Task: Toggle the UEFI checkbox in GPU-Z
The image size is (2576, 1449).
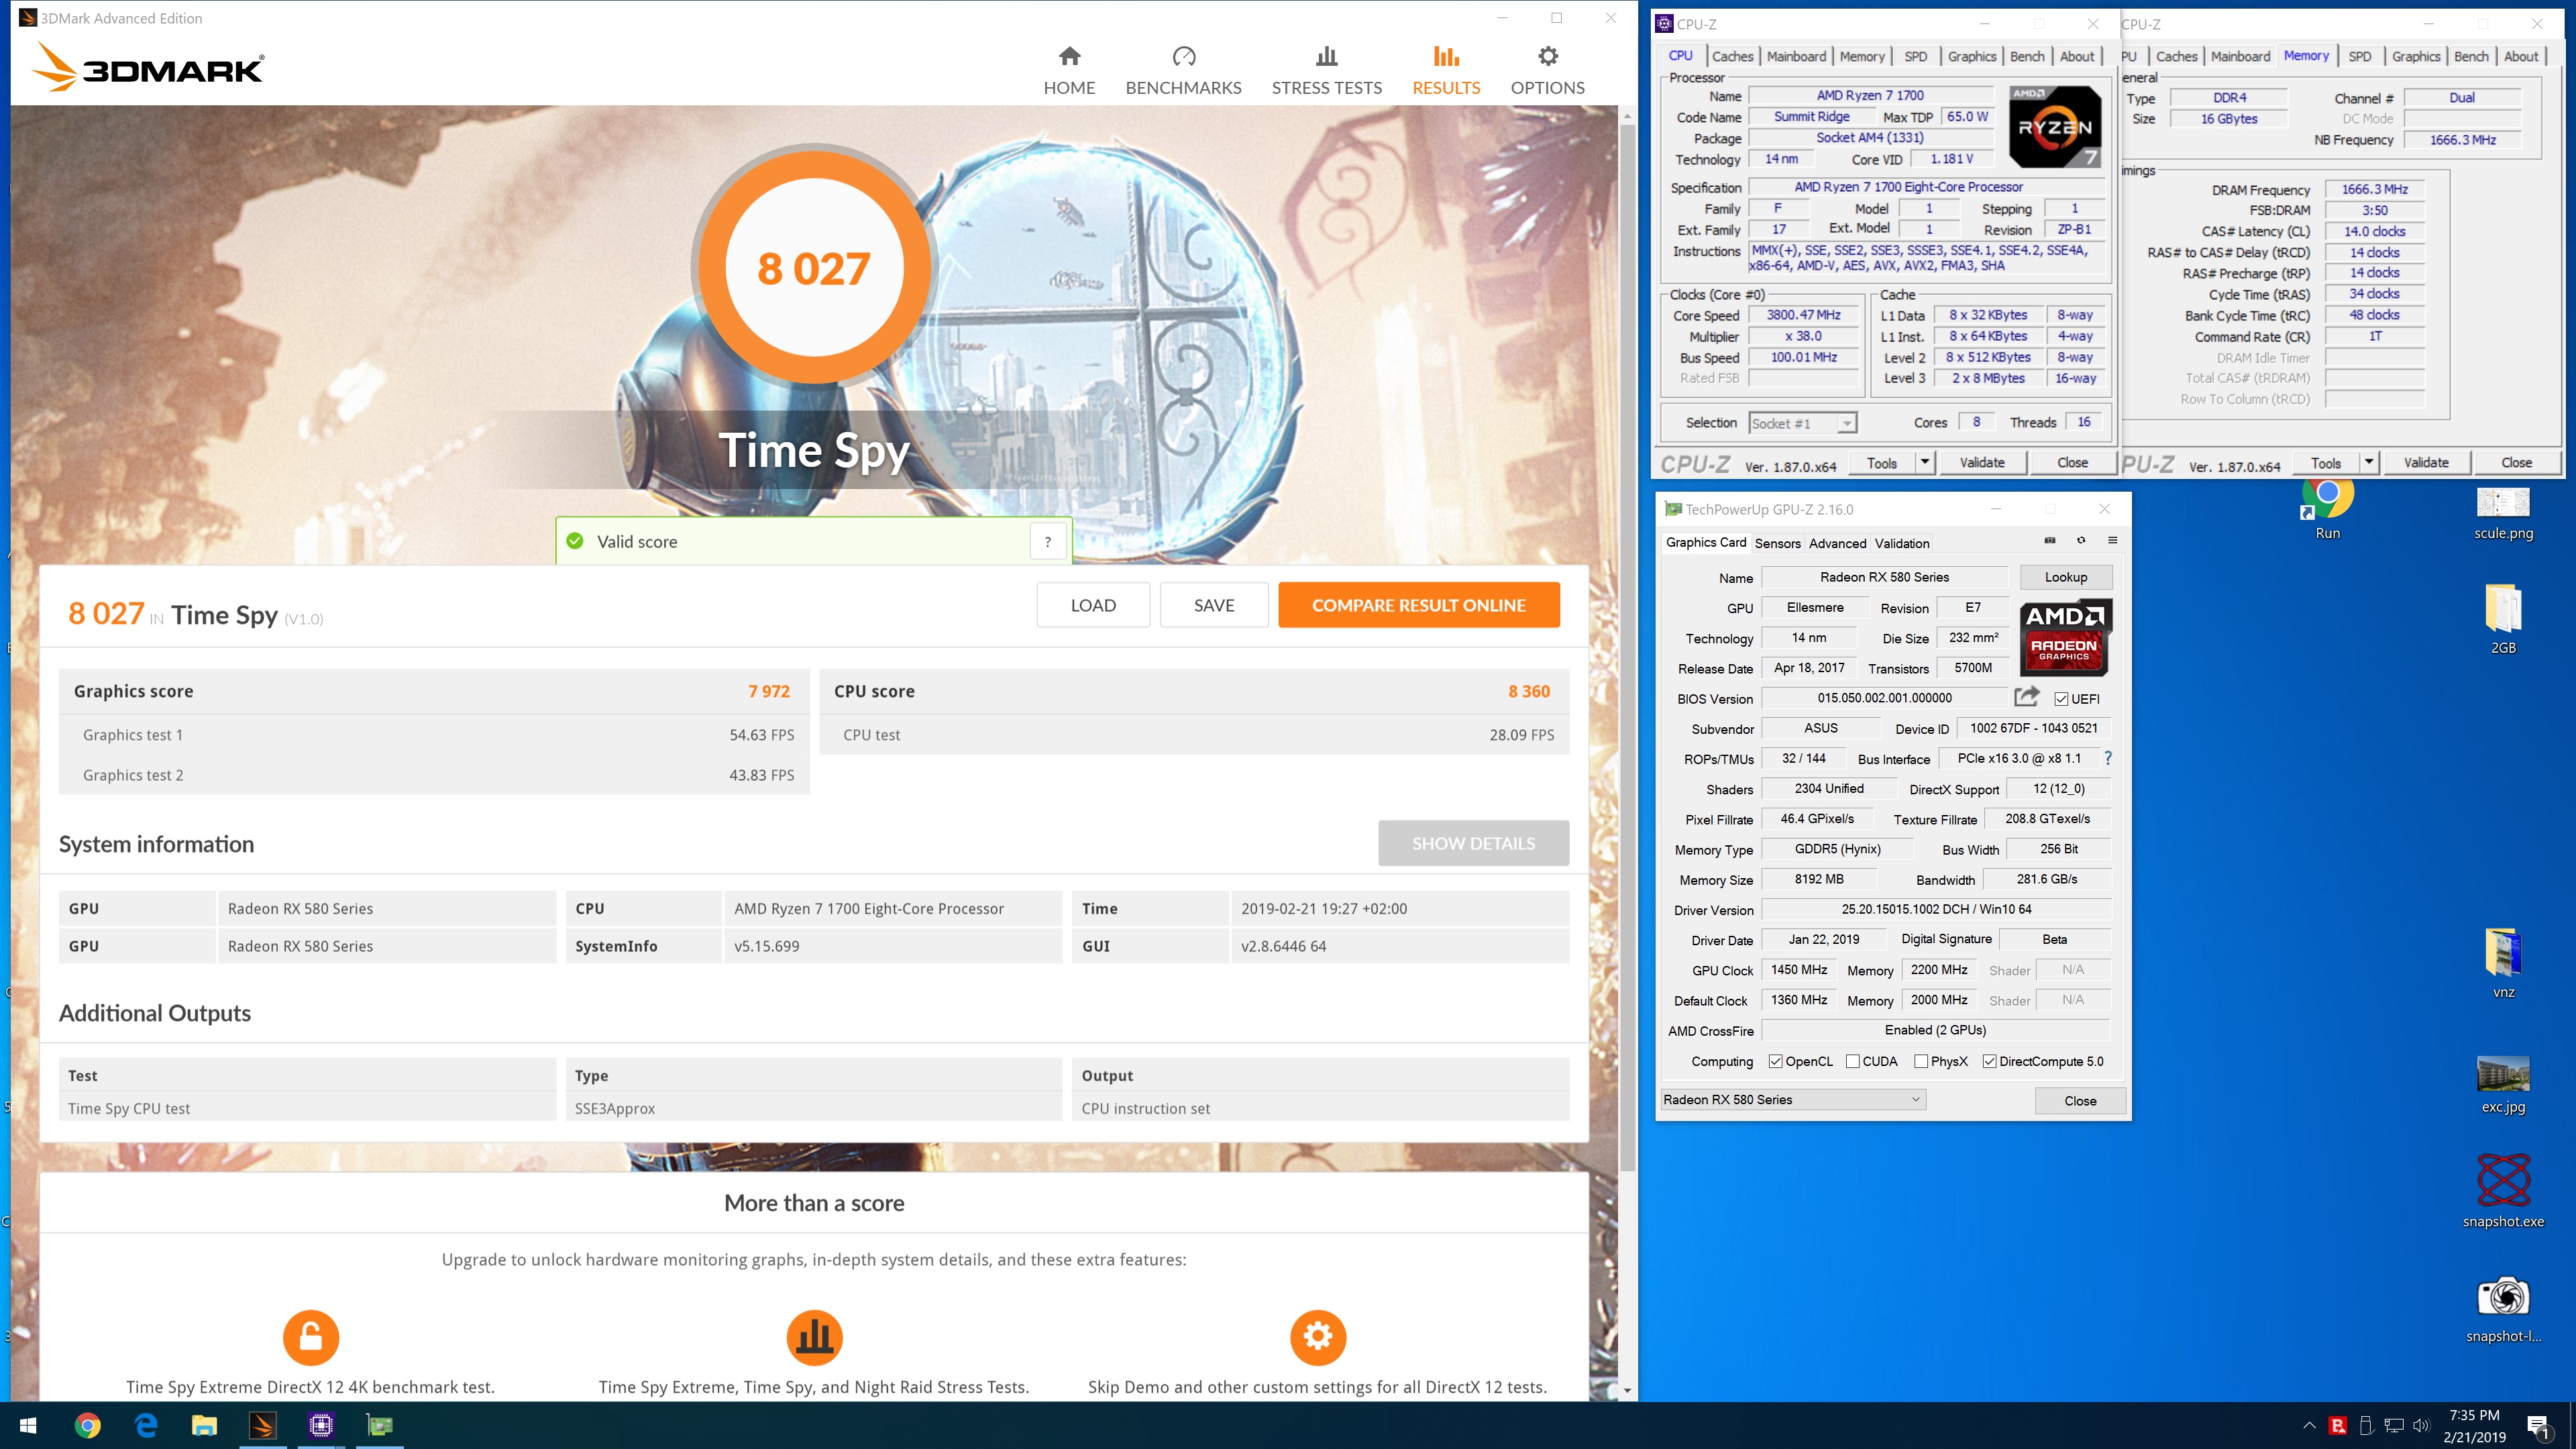Action: [2061, 699]
